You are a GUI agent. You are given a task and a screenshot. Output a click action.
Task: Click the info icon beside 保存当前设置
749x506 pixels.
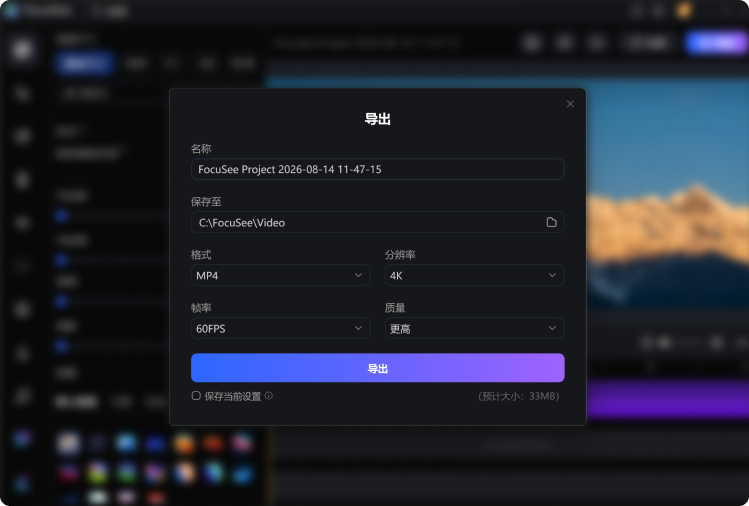(x=269, y=396)
